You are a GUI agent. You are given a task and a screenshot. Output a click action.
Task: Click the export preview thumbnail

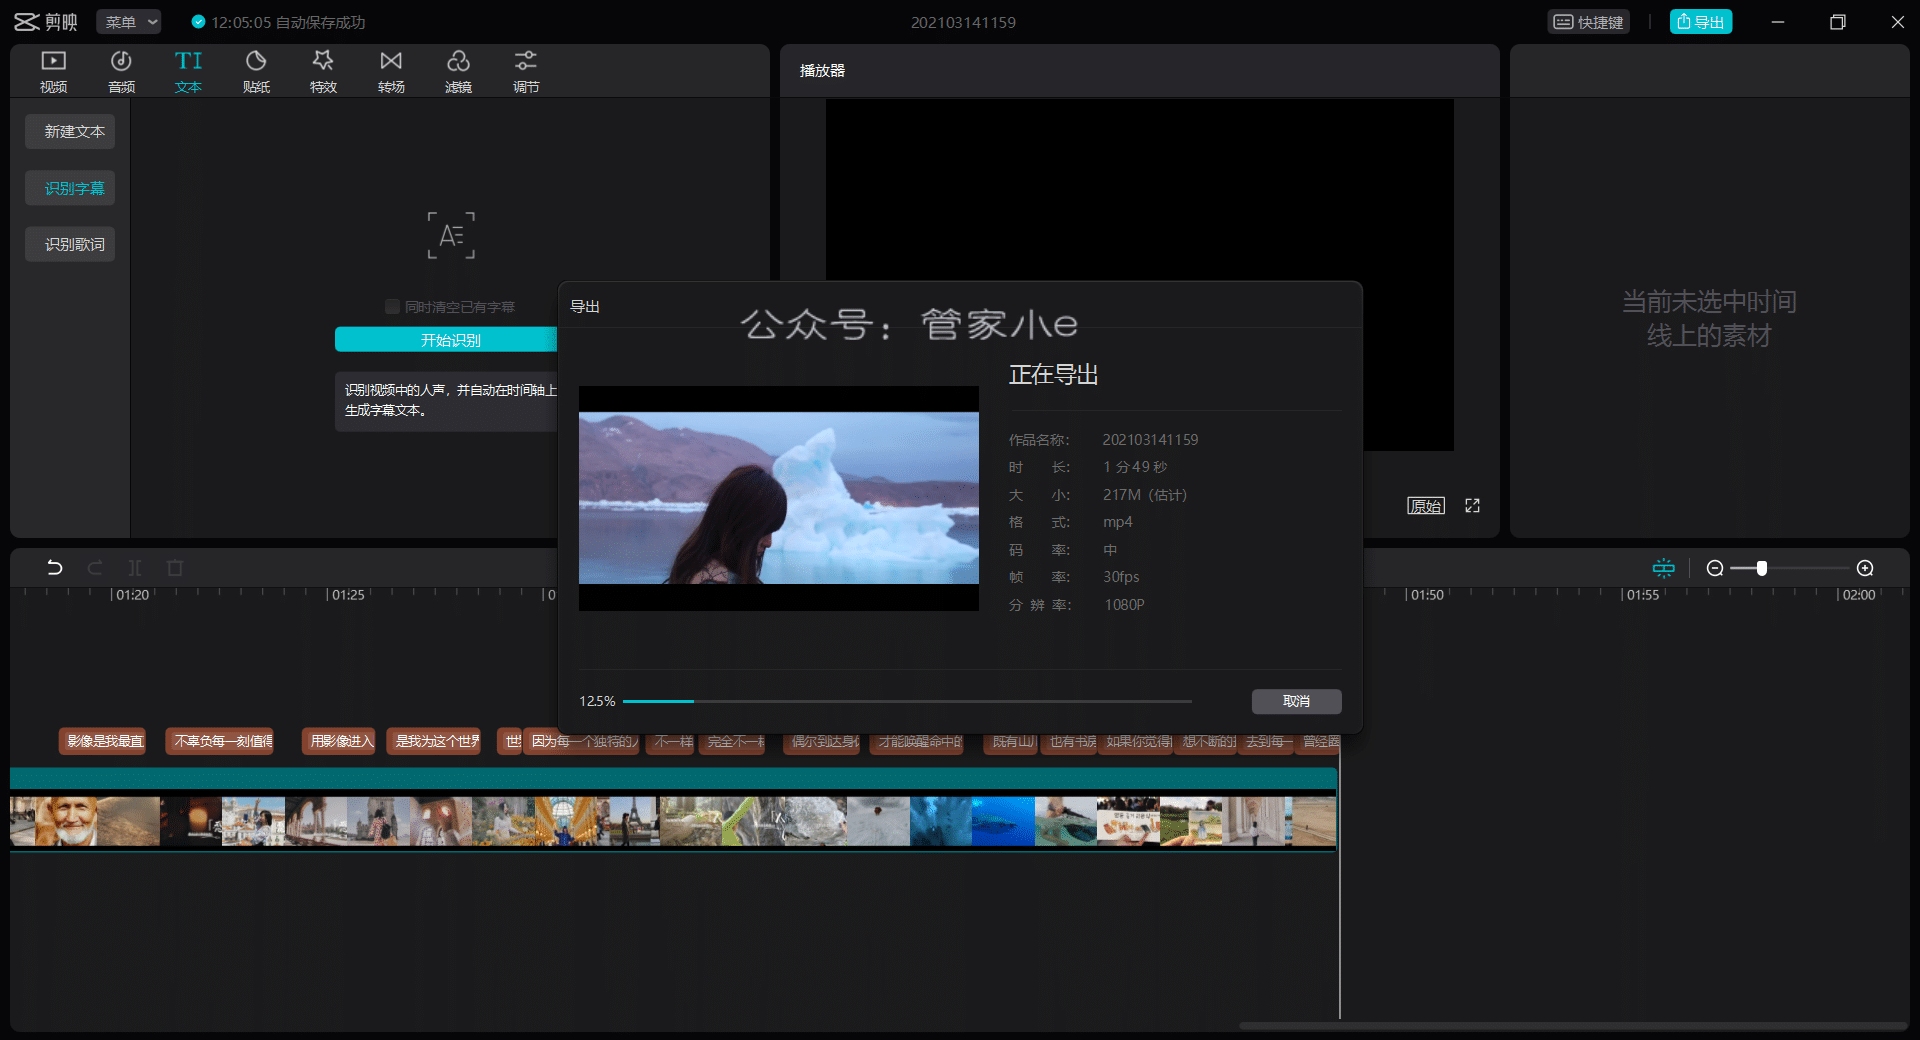pos(779,498)
